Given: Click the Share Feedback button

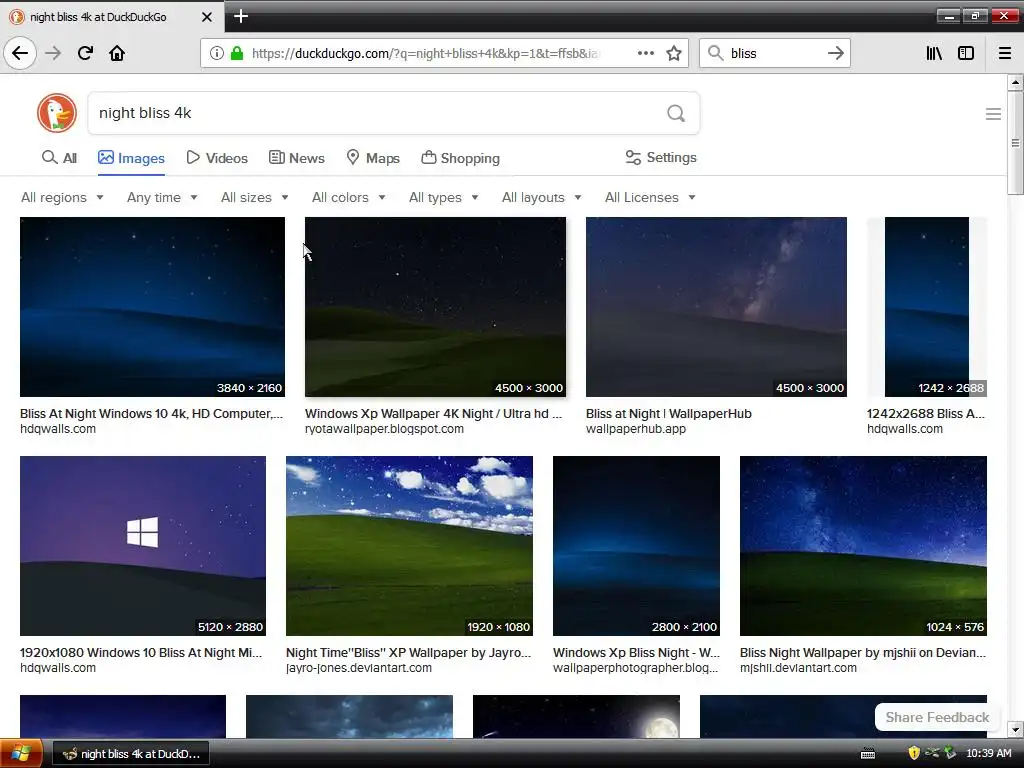Looking at the screenshot, I should coord(936,717).
